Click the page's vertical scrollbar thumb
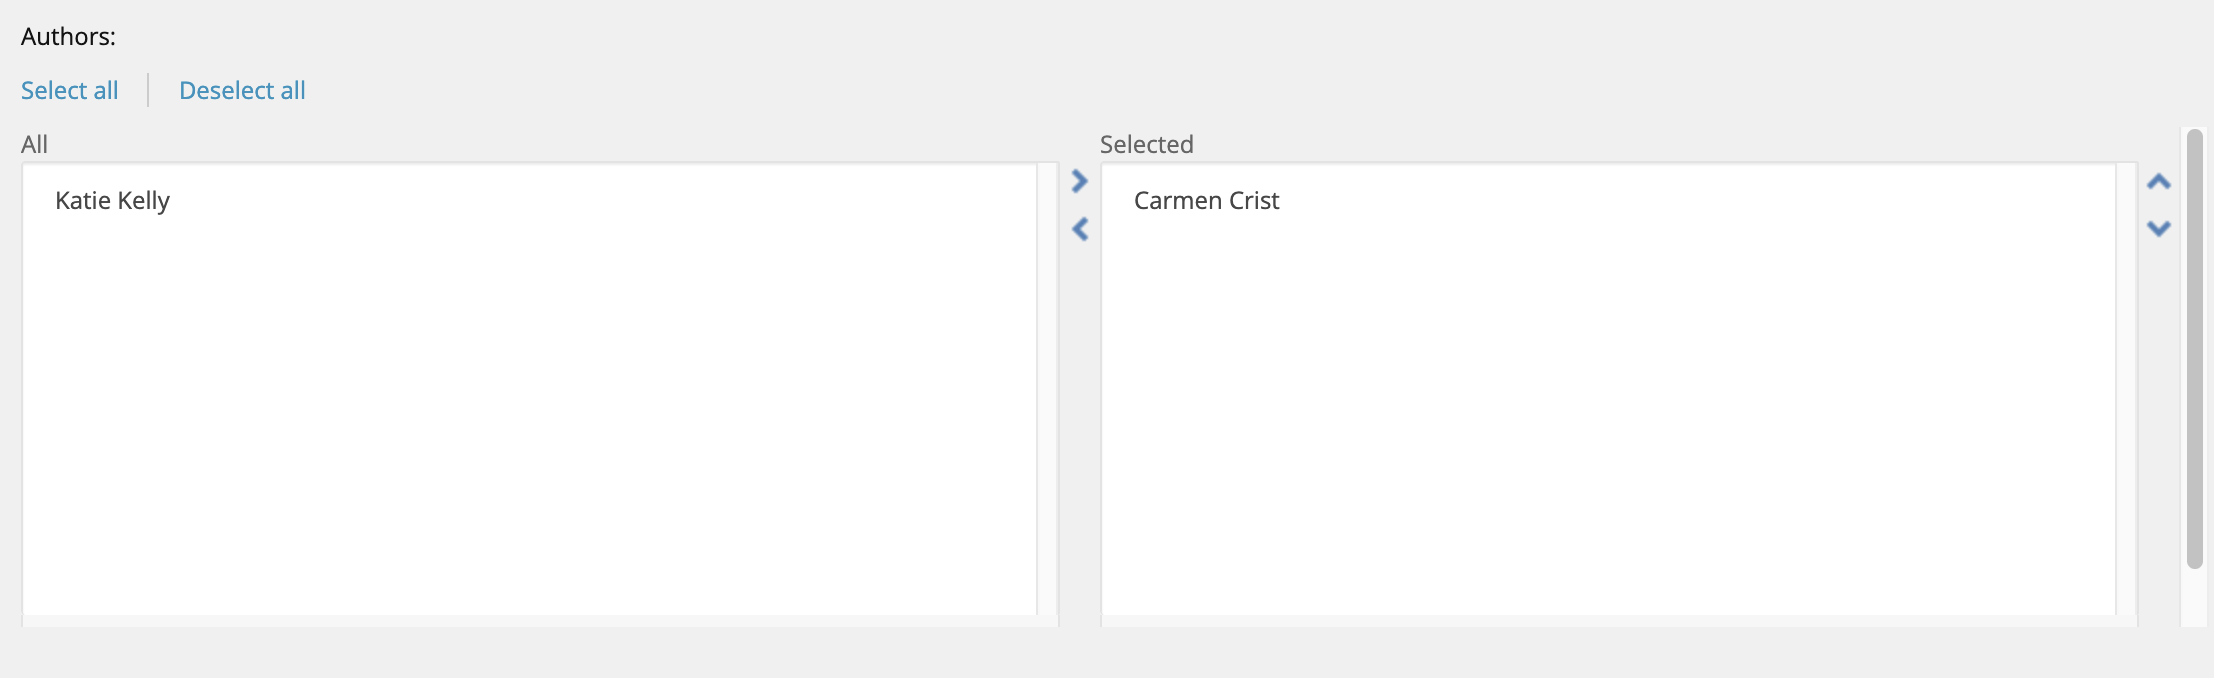The image size is (2214, 678). click(x=2195, y=348)
